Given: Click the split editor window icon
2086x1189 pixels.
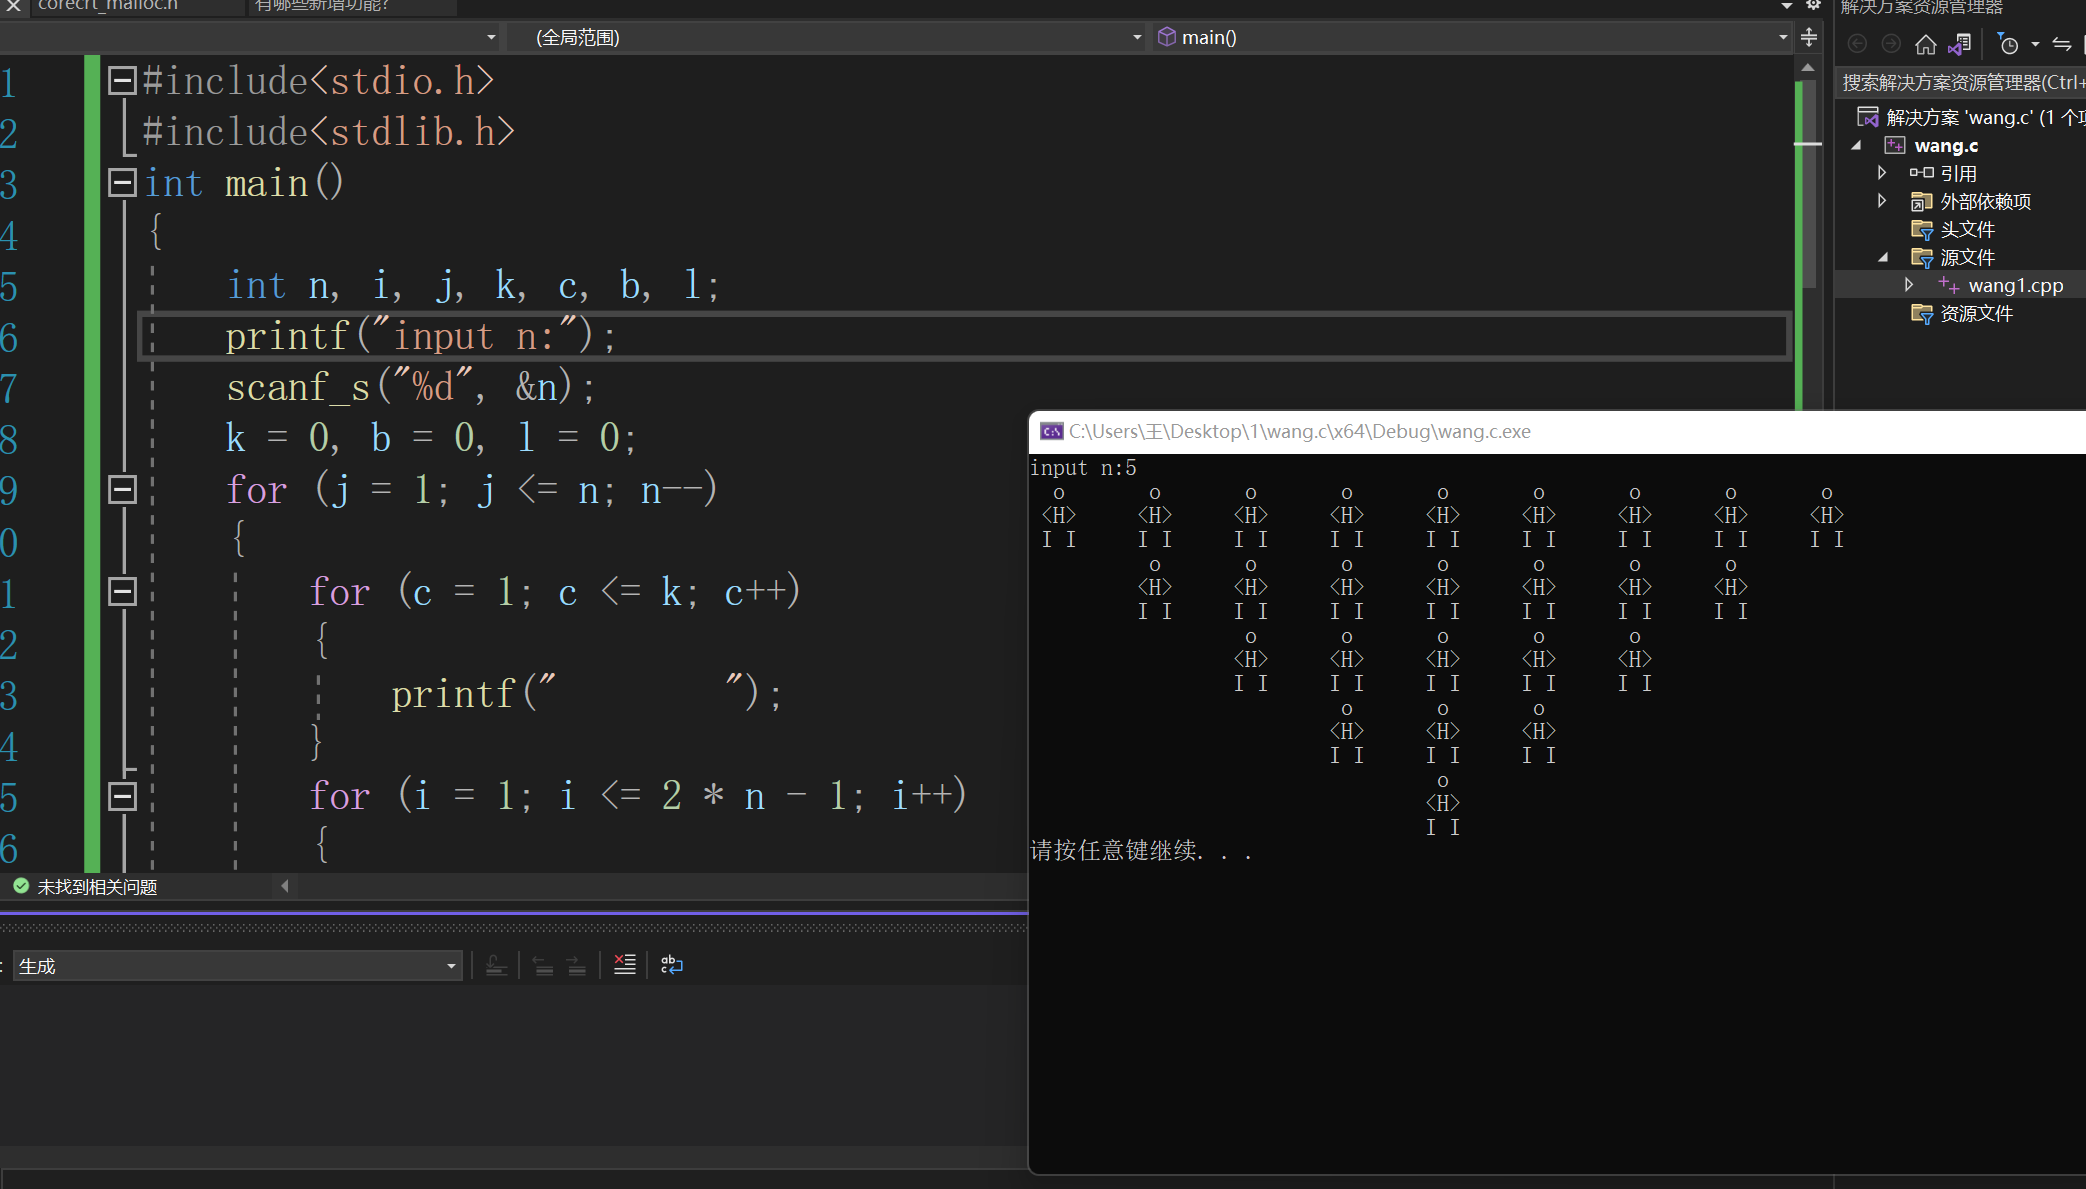Looking at the screenshot, I should click(x=1809, y=38).
